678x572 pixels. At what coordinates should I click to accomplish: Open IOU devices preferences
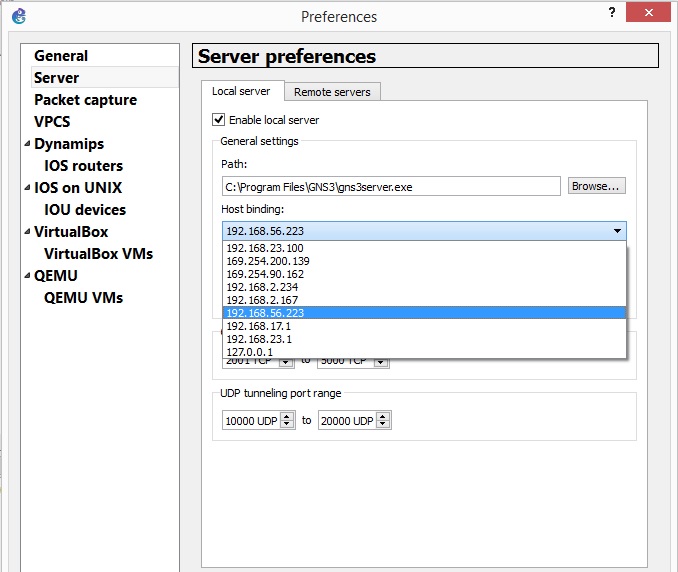tap(85, 210)
